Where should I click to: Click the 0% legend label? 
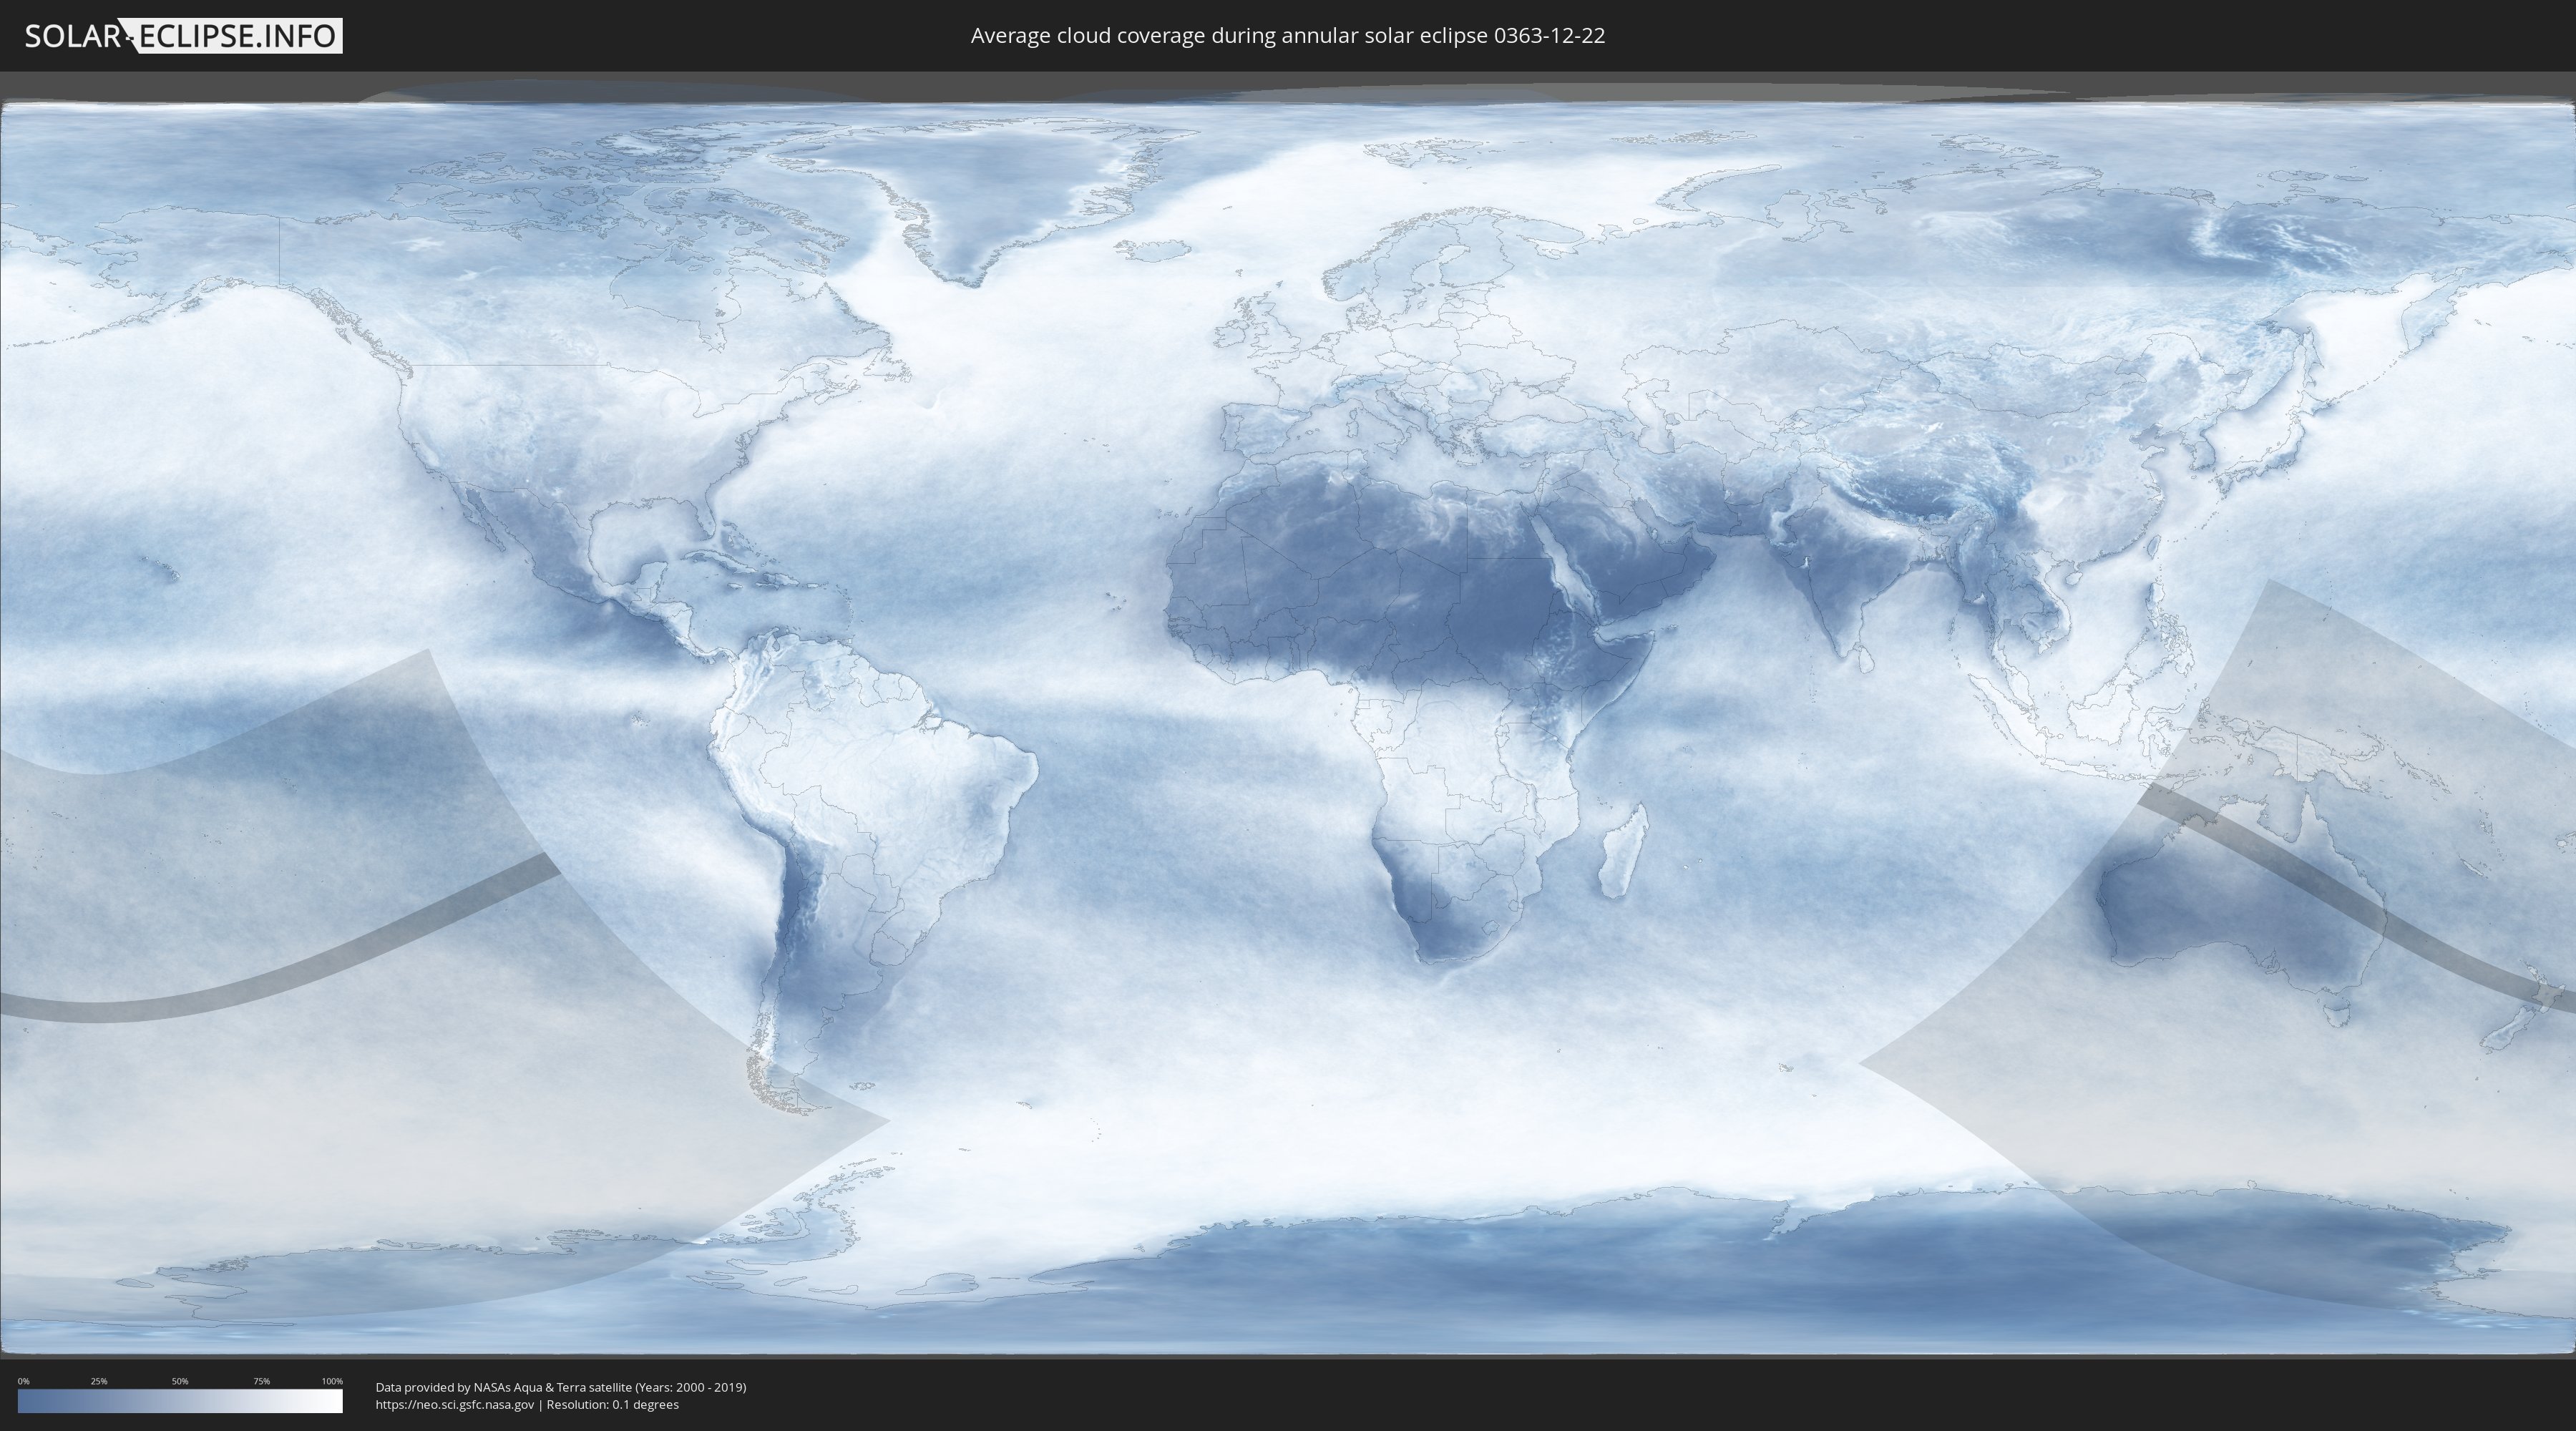[x=23, y=1381]
